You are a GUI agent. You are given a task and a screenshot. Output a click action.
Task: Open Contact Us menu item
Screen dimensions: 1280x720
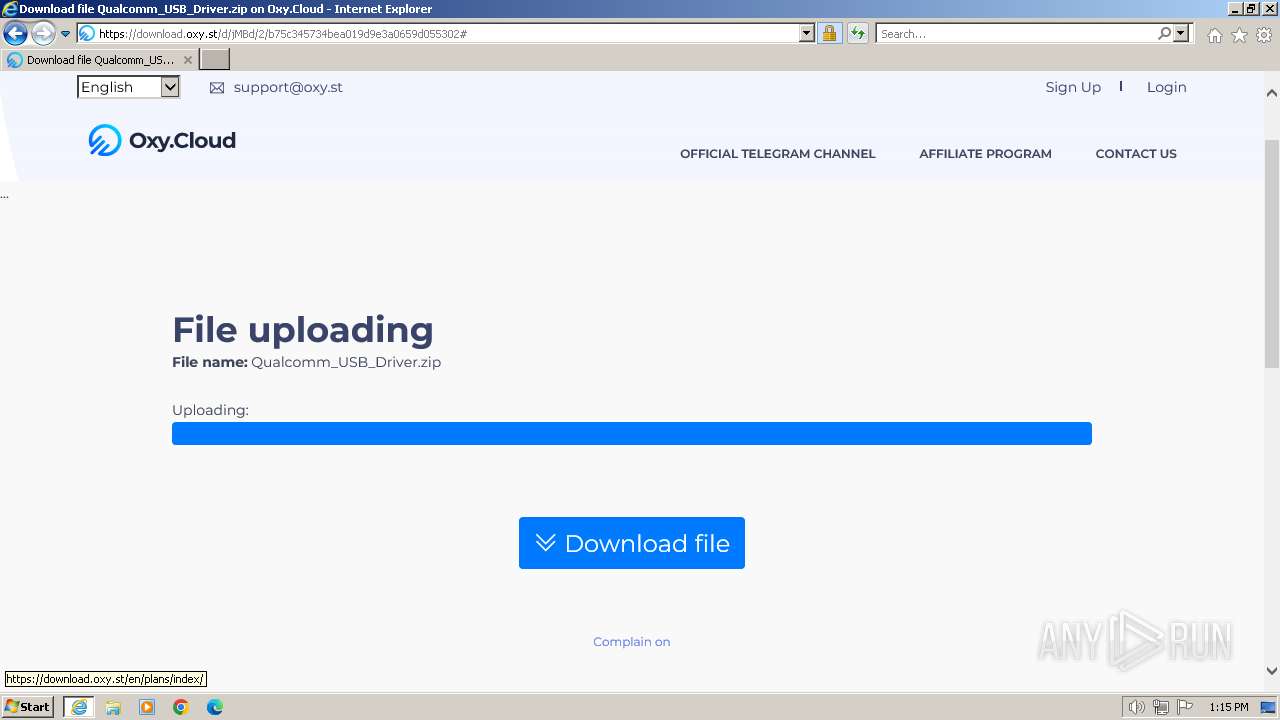[1136, 154]
